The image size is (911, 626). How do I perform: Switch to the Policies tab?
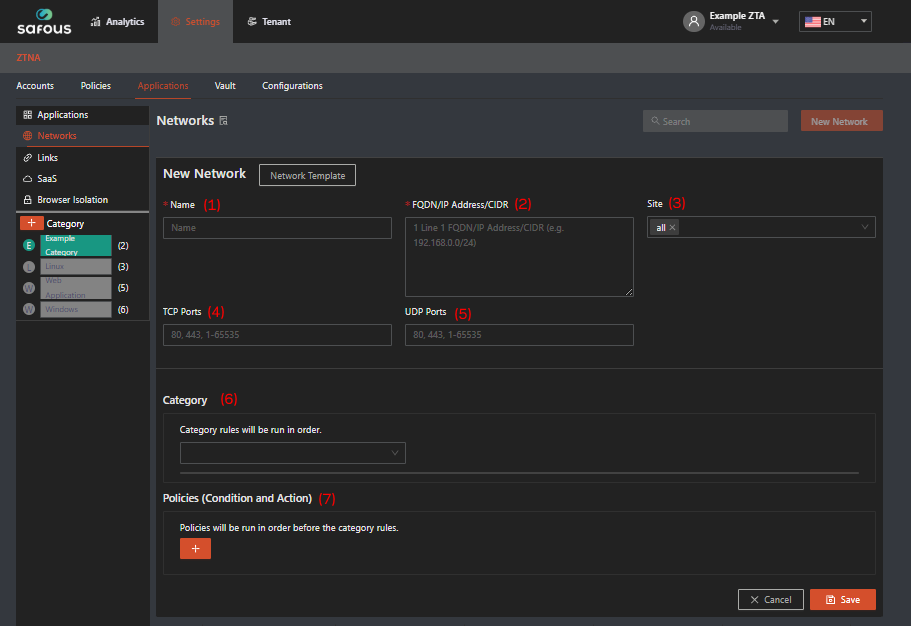click(x=96, y=86)
